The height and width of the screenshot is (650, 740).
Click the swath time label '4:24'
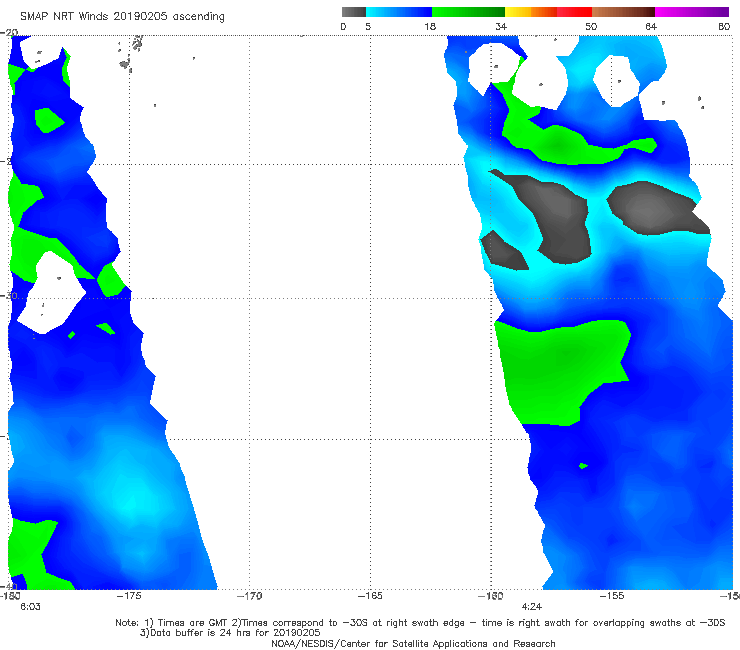click(532, 607)
